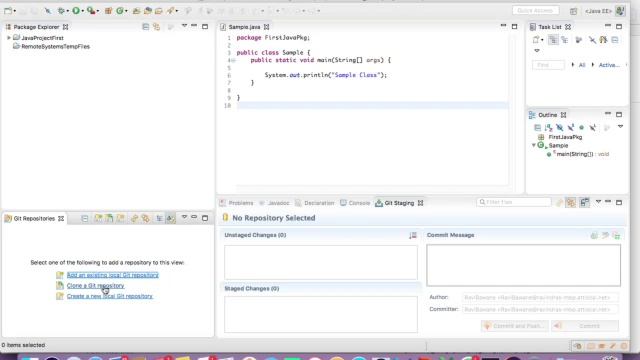Switch to the Sample.java editor tab
640x360 pixels.
244,27
